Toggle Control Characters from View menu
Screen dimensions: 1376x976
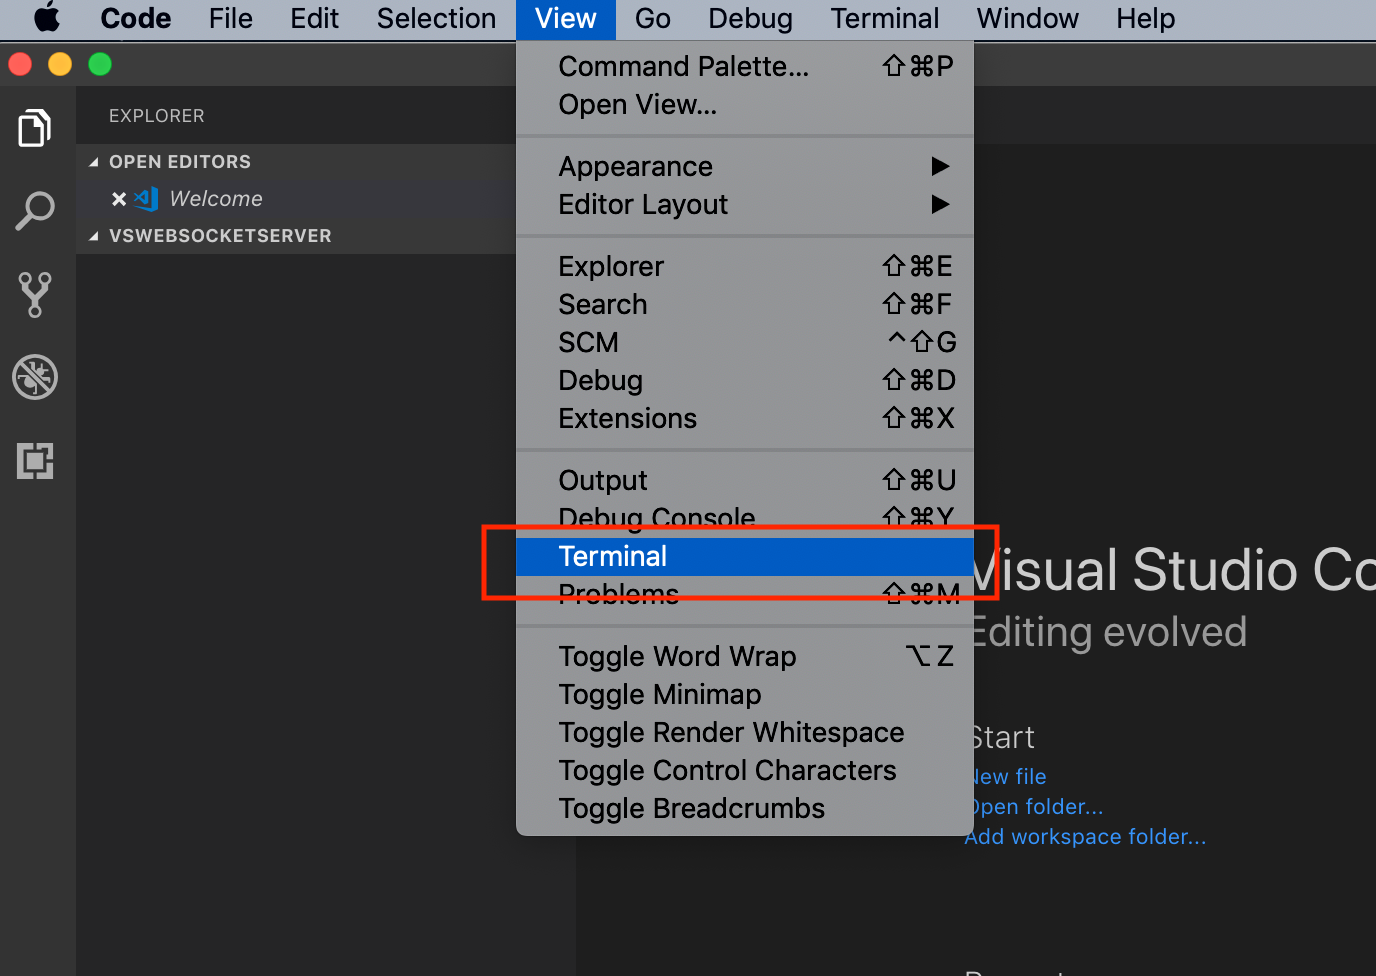745,770
